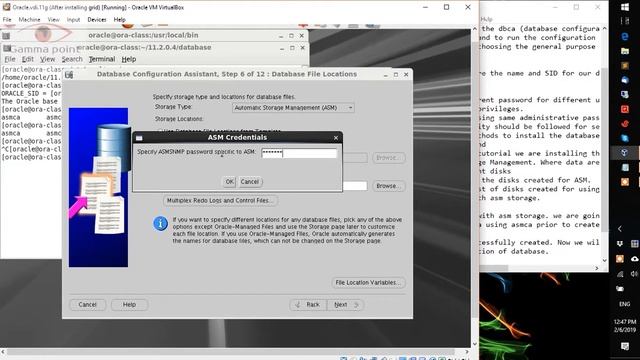Open Windows Task View
The width and height of the screenshot is (640, 360).
click(x=624, y=21)
